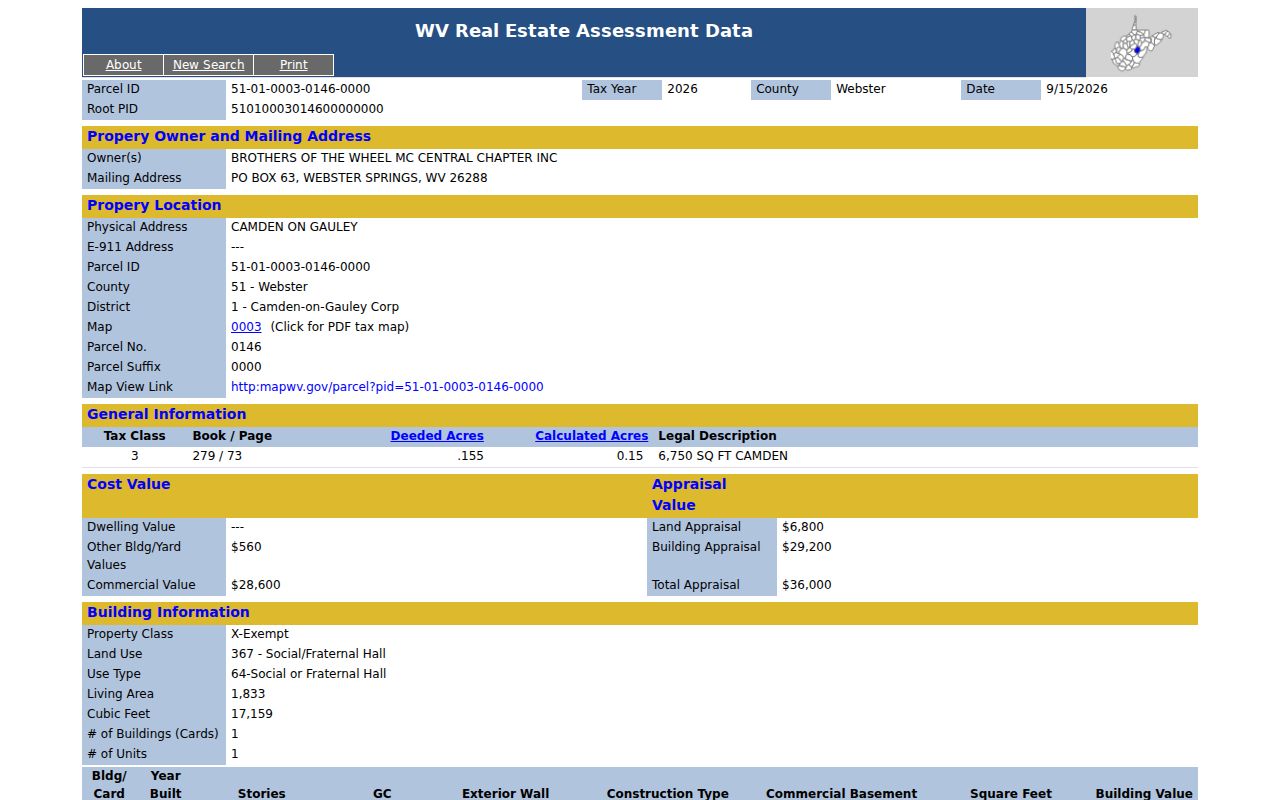Click the Building Appraisal value $29,200

pyautogui.click(x=807, y=547)
